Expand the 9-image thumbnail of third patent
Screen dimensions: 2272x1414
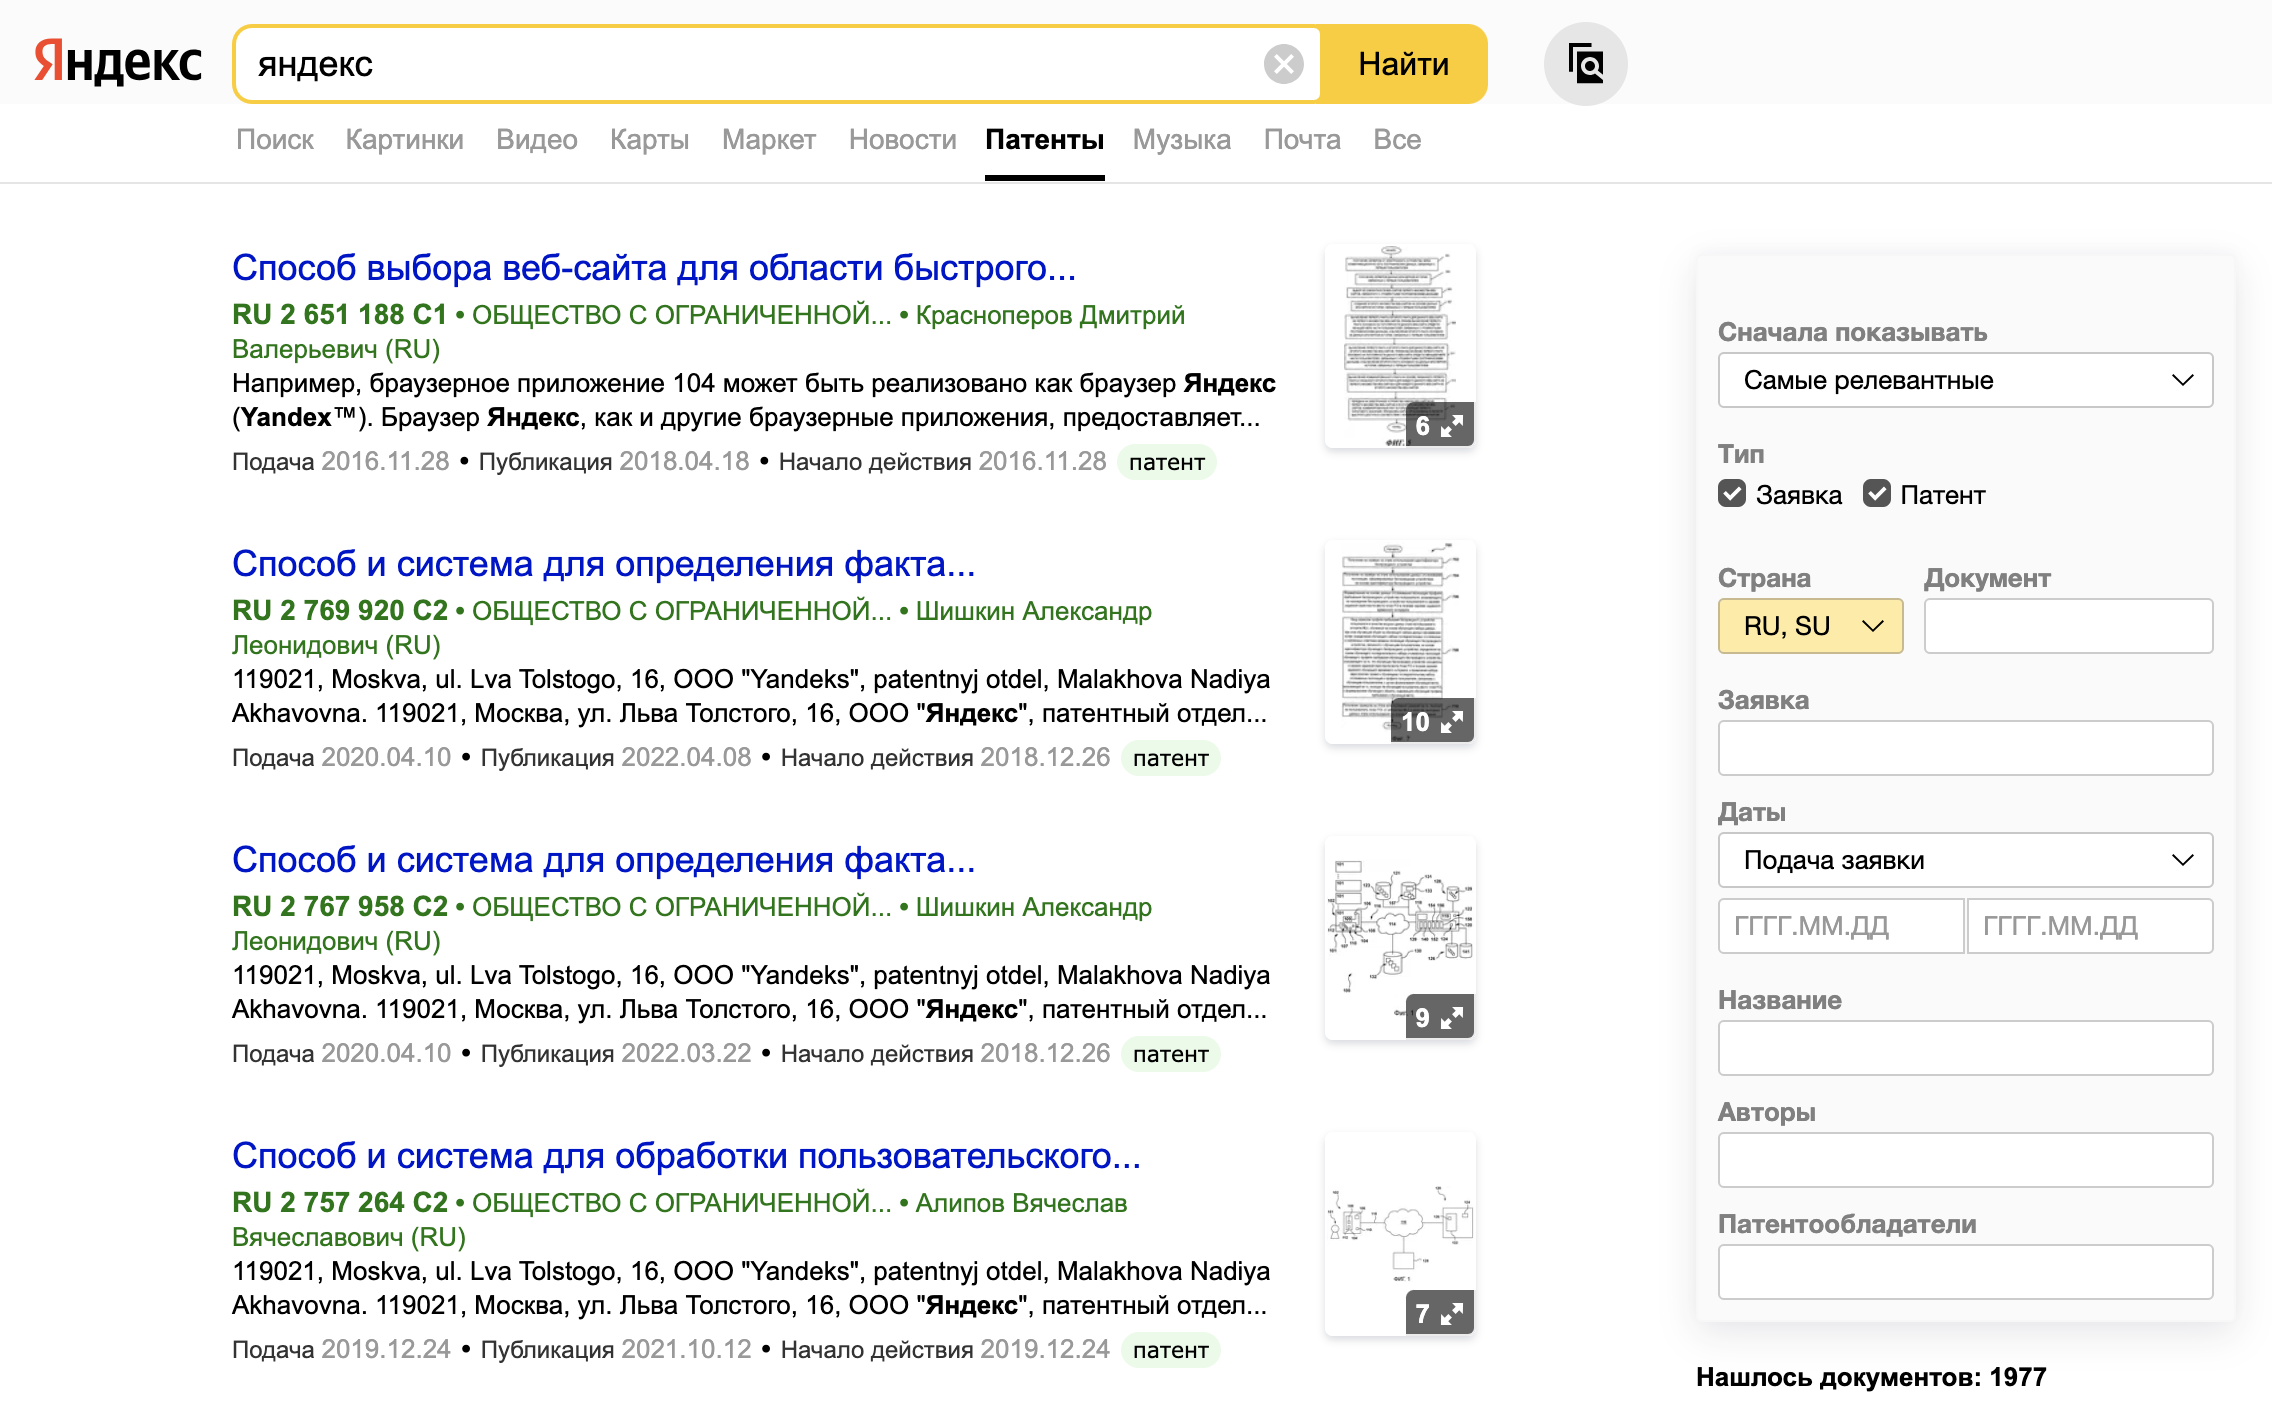(1439, 1017)
